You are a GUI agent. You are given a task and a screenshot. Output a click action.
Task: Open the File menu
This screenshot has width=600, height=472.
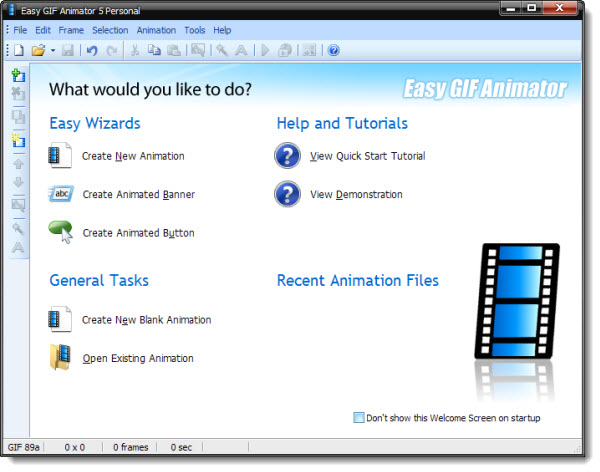[x=20, y=30]
